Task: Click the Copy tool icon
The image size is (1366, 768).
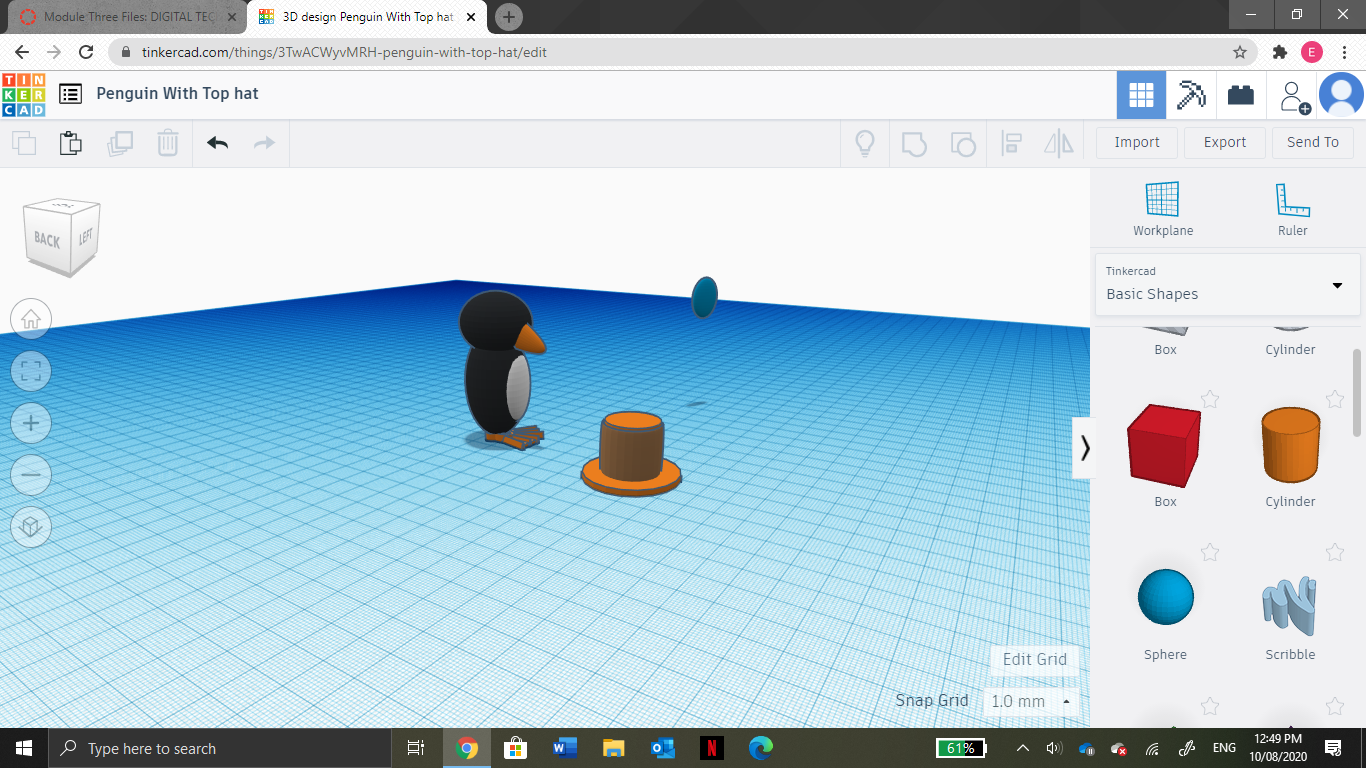Action: click(x=24, y=143)
